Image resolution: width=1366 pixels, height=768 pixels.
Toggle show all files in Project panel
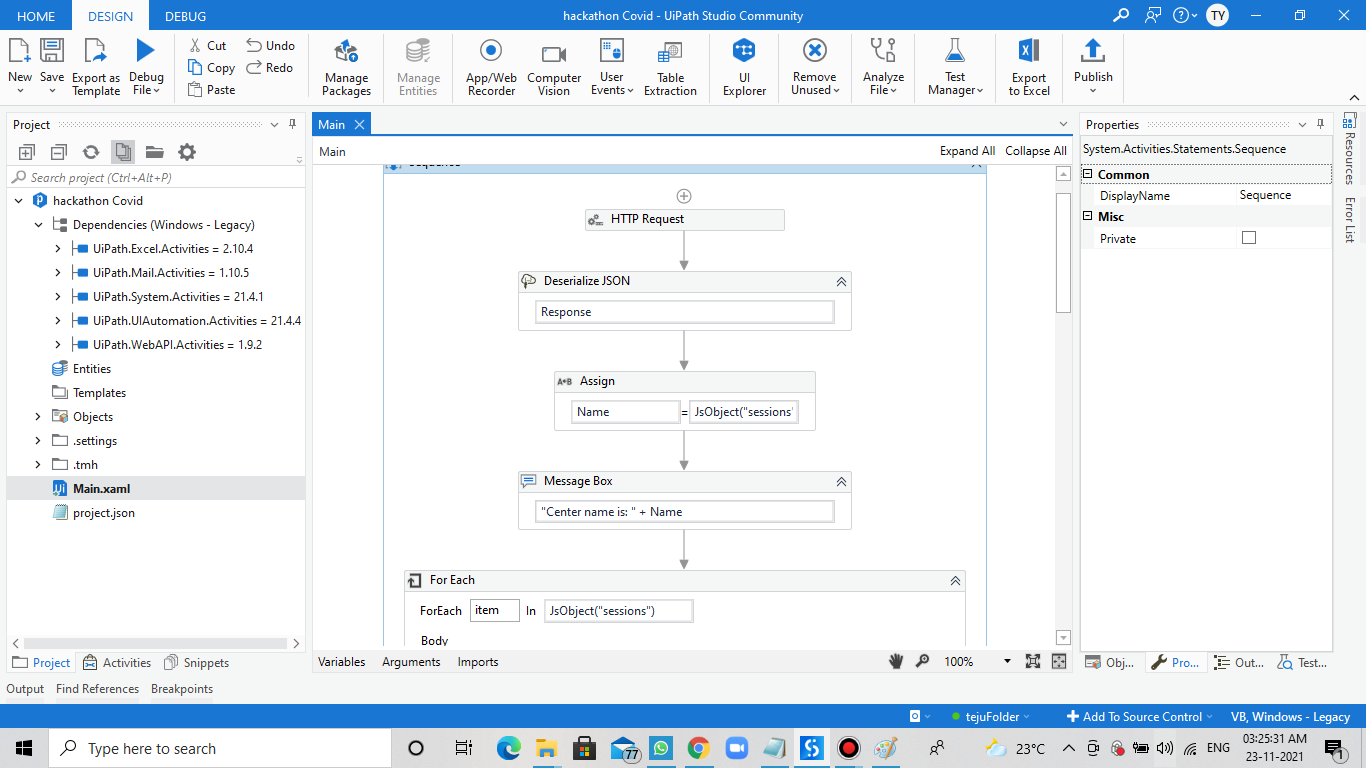pos(123,152)
